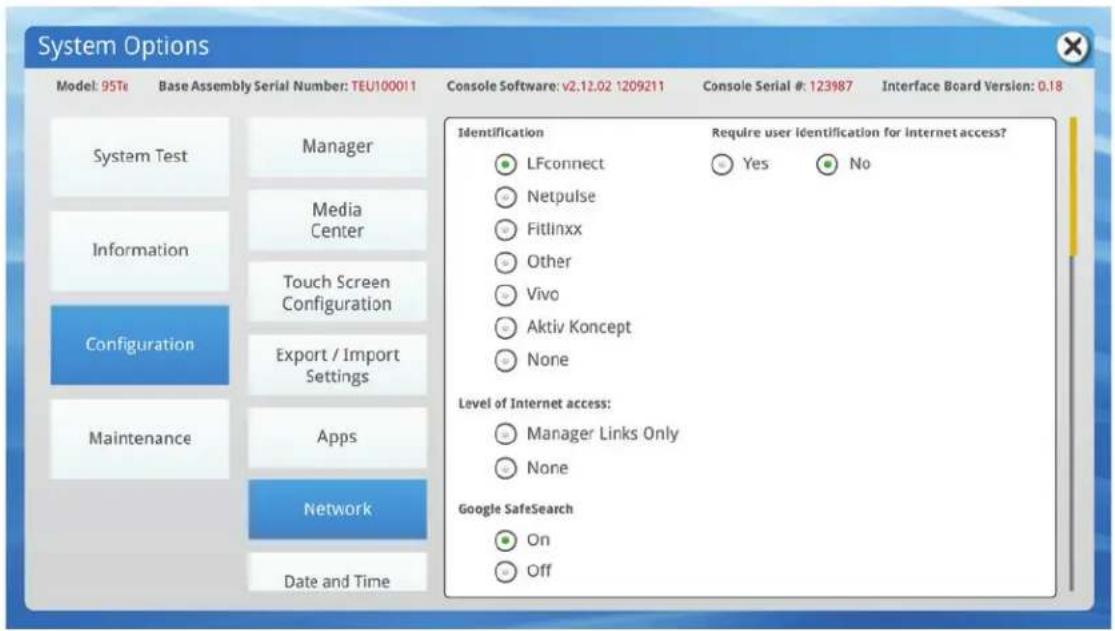Screen dimensions: 1115x631
Task: Click the Model 95Te value
Action: (x=114, y=86)
